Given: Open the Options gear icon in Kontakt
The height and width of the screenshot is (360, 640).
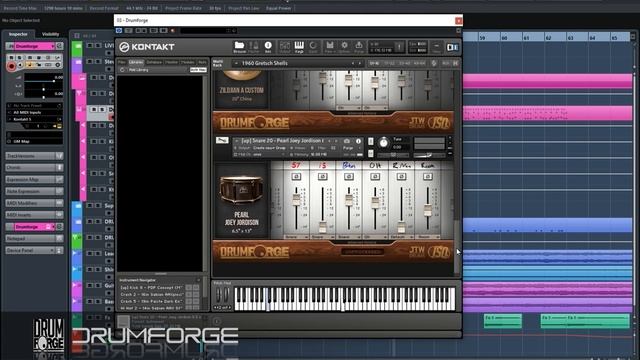Looking at the screenshot, I should (x=344, y=46).
